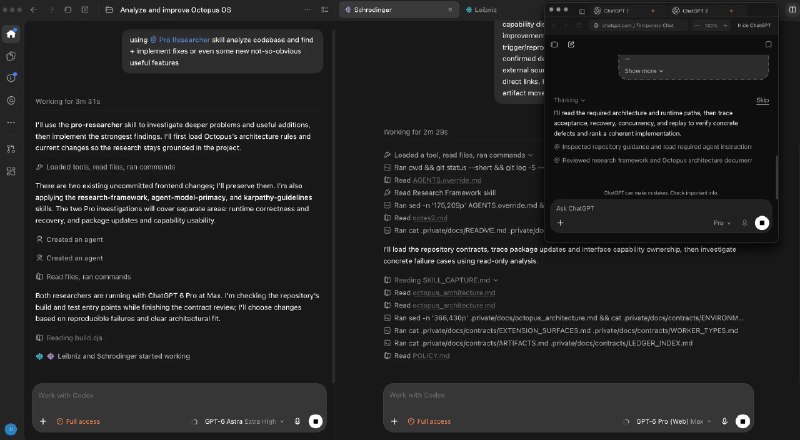Start a new chat with the ChatGPT compose icon

(571, 44)
